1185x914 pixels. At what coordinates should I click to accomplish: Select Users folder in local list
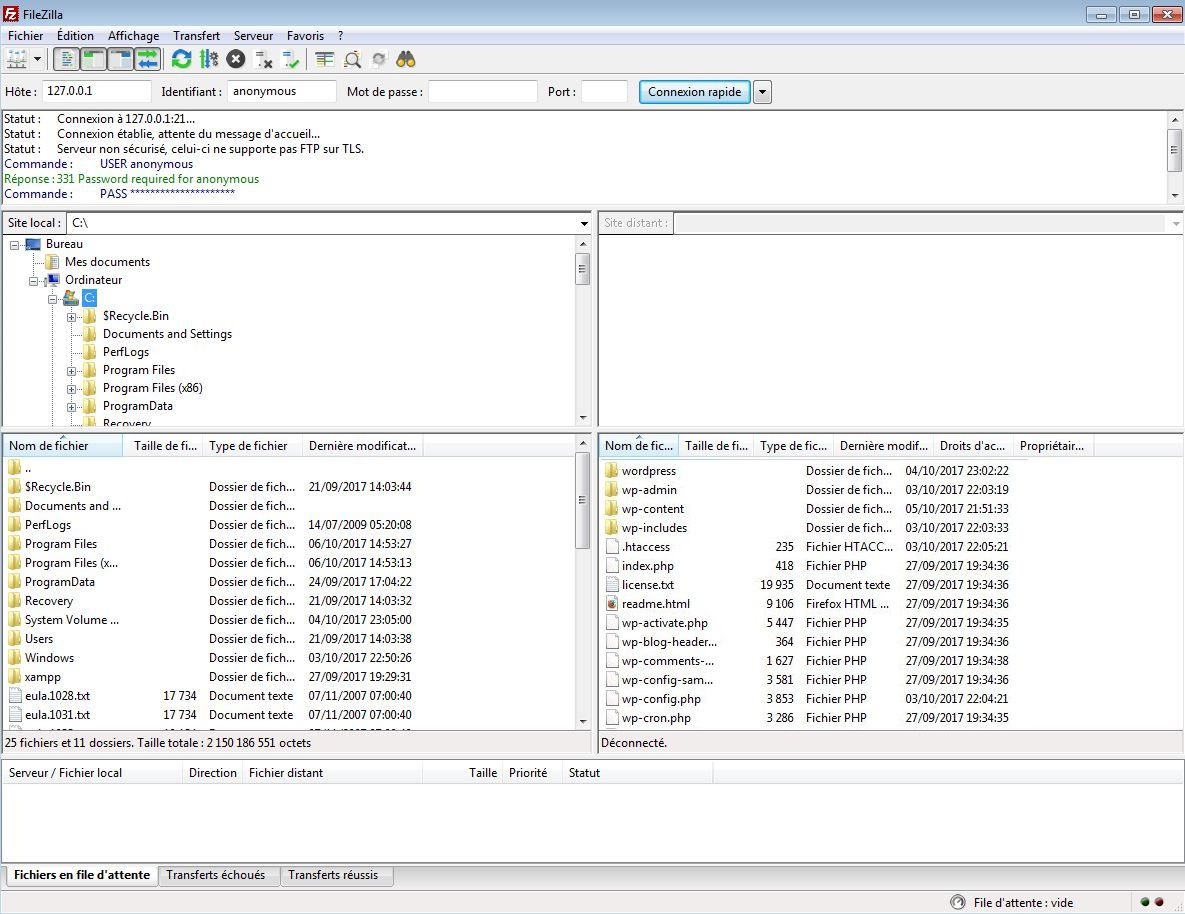(39, 639)
